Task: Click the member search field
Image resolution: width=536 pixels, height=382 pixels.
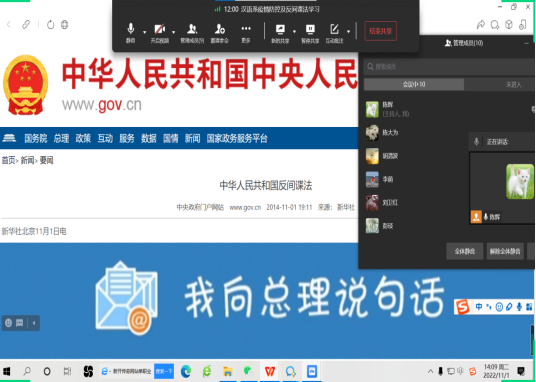Action: point(449,67)
